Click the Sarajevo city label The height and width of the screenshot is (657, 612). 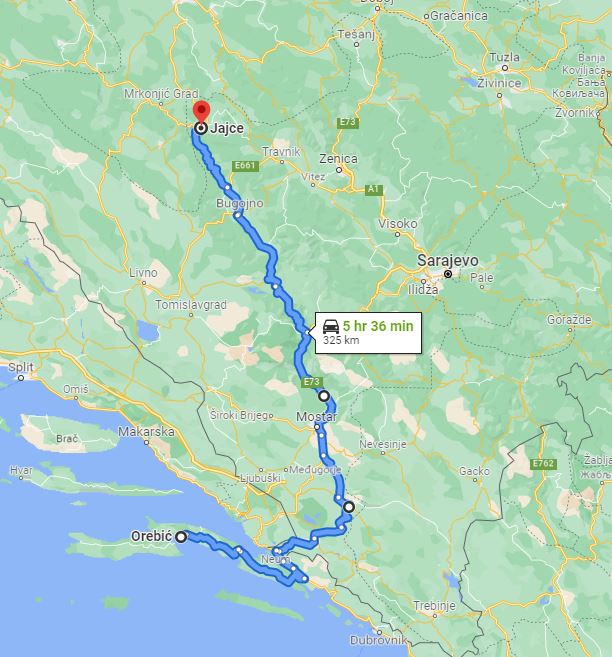[447, 261]
